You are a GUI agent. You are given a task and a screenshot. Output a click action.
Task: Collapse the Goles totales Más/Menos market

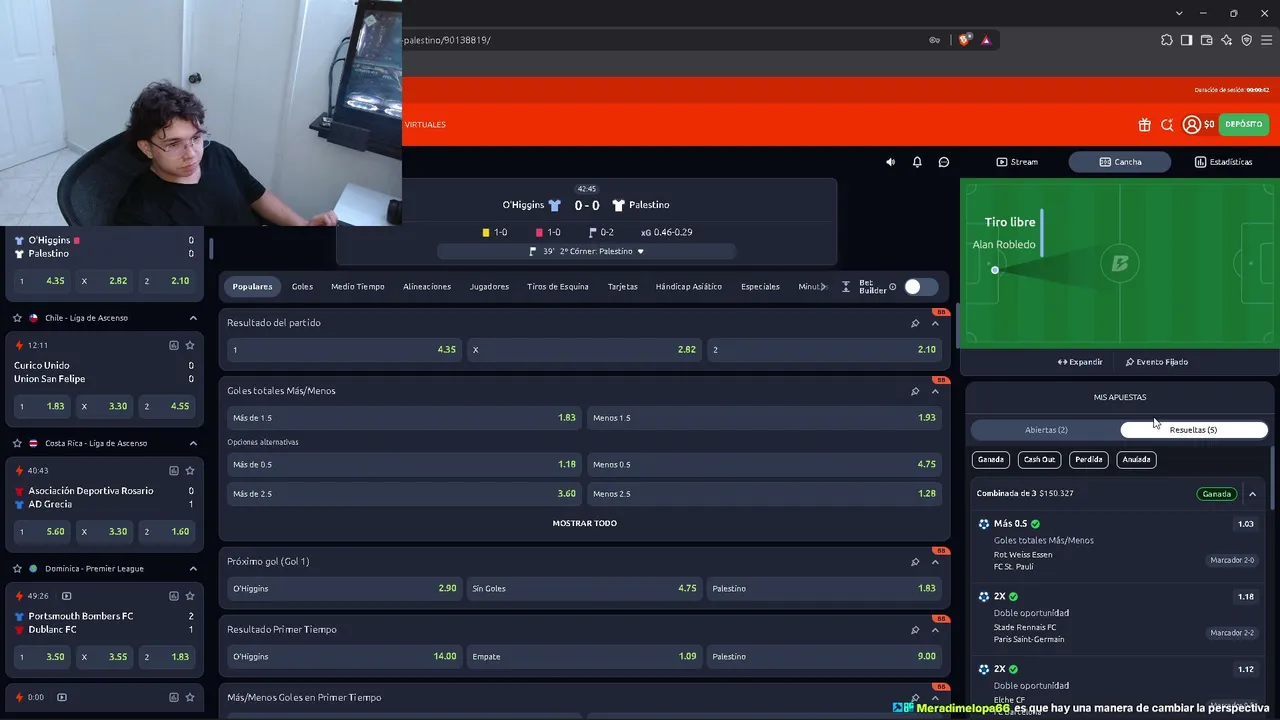pyautogui.click(x=935, y=391)
